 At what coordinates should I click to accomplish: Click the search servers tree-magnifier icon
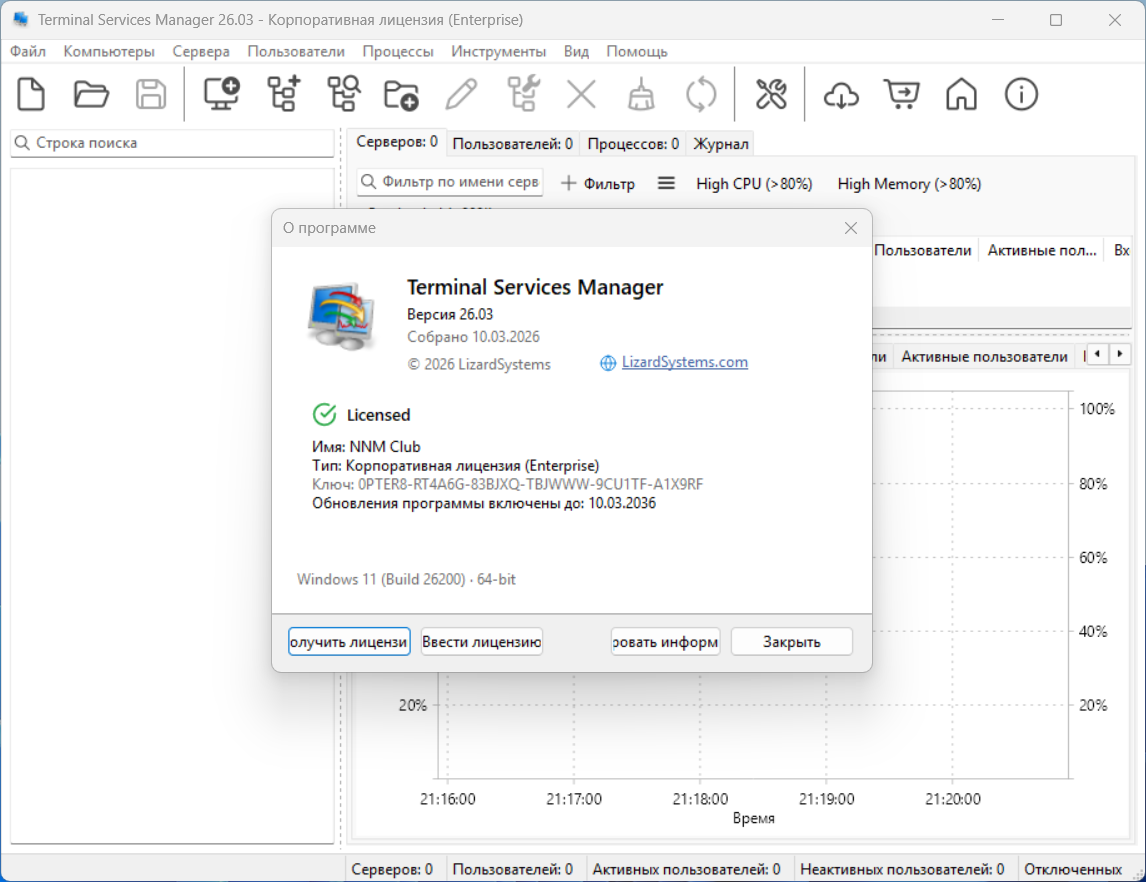point(344,94)
